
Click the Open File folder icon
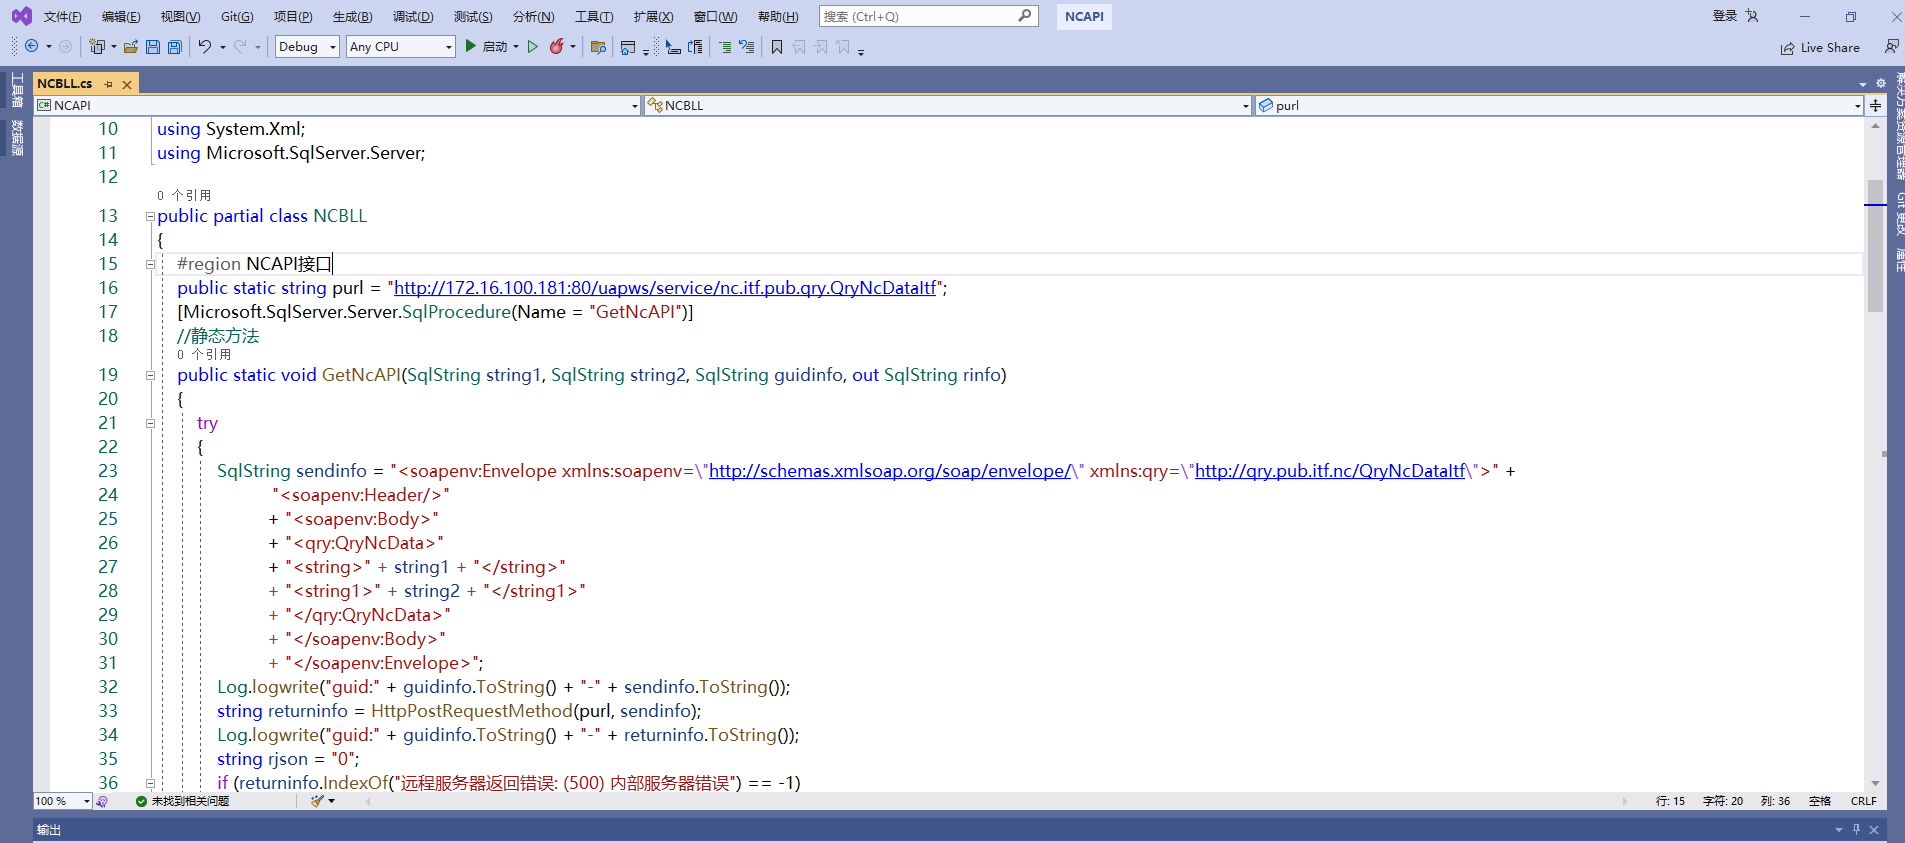(131, 46)
